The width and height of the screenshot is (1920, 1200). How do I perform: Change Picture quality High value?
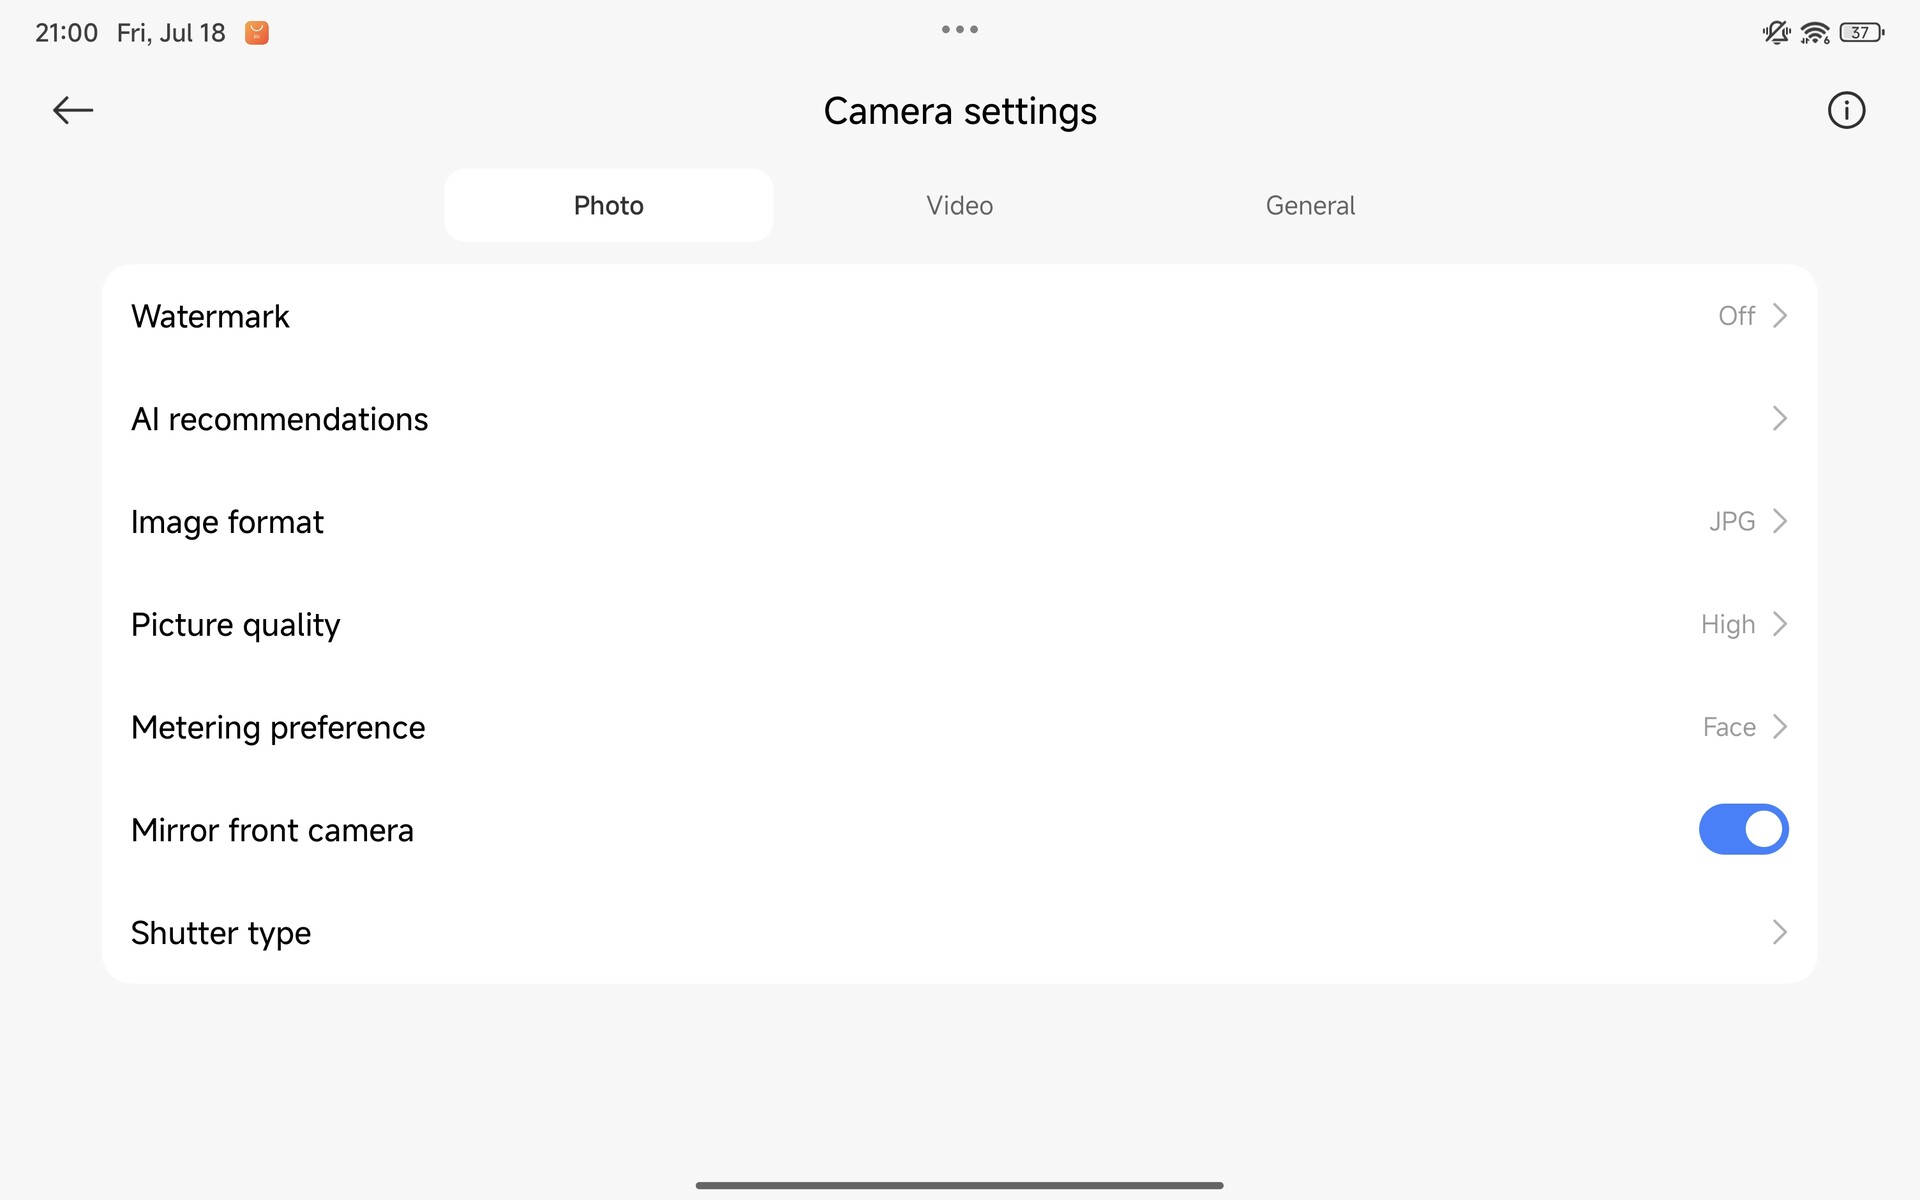[1728, 624]
